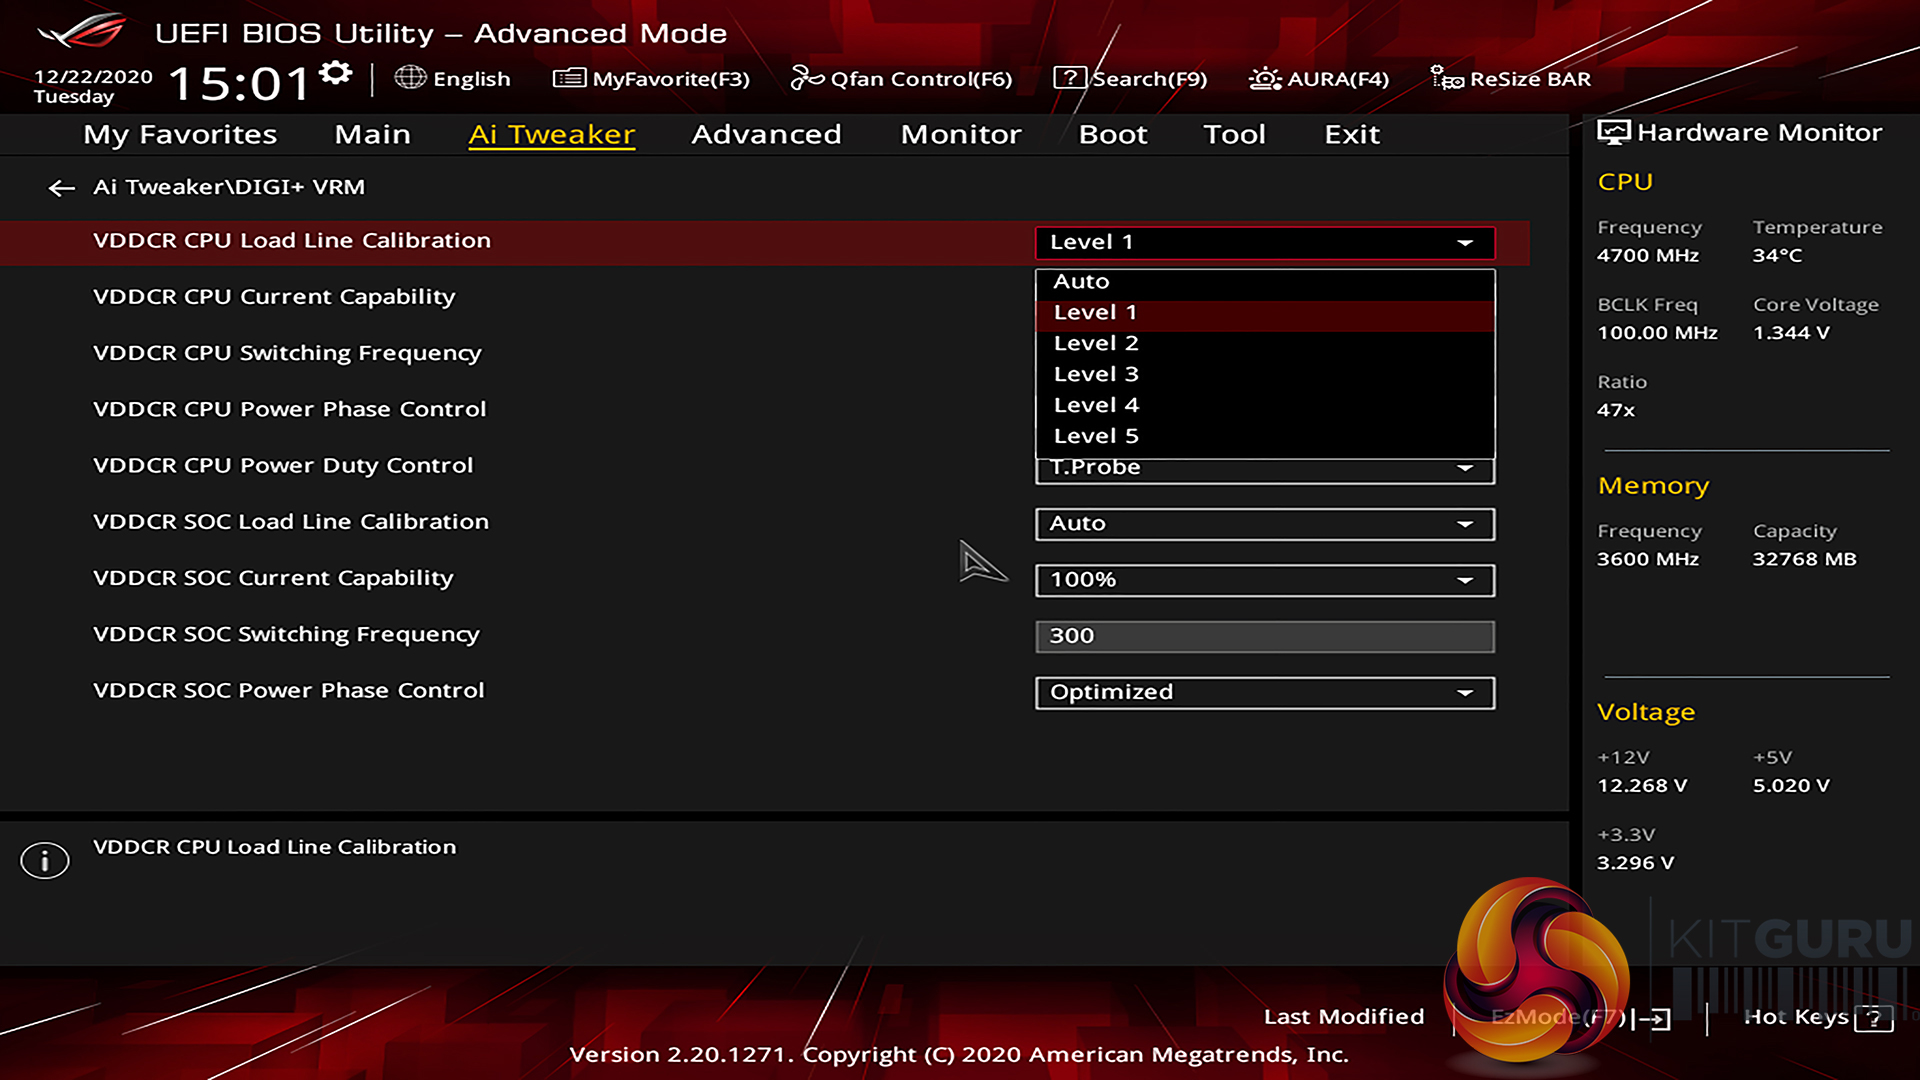Click the Search(F9) question mark icon
Viewport: 1920px width, 1080px height.
tap(1069, 78)
